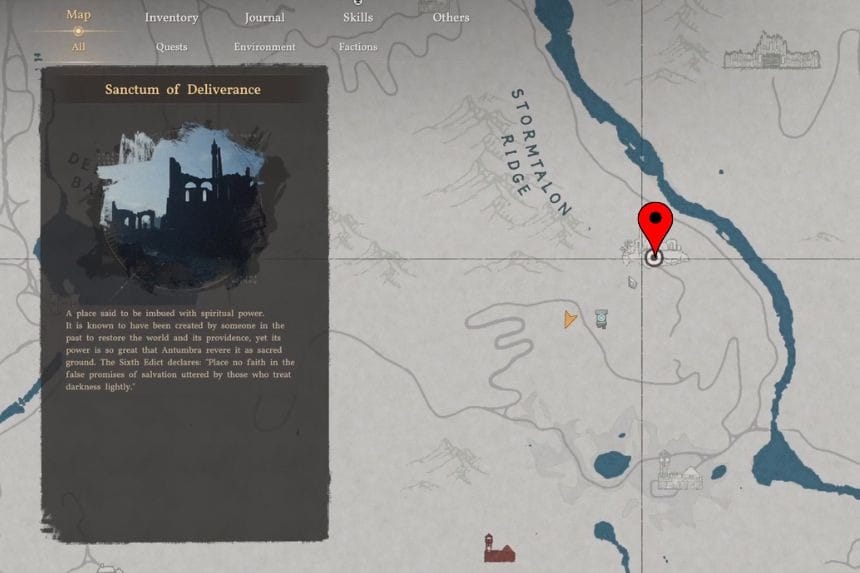Select the grey chapel settlement icon
This screenshot has height=573, width=860.
[677, 473]
